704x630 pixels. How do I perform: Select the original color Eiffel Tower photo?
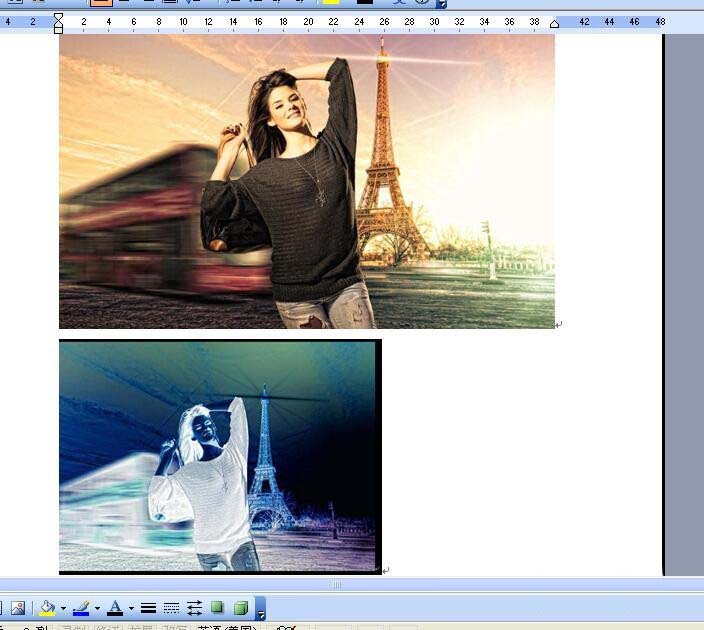pos(306,181)
